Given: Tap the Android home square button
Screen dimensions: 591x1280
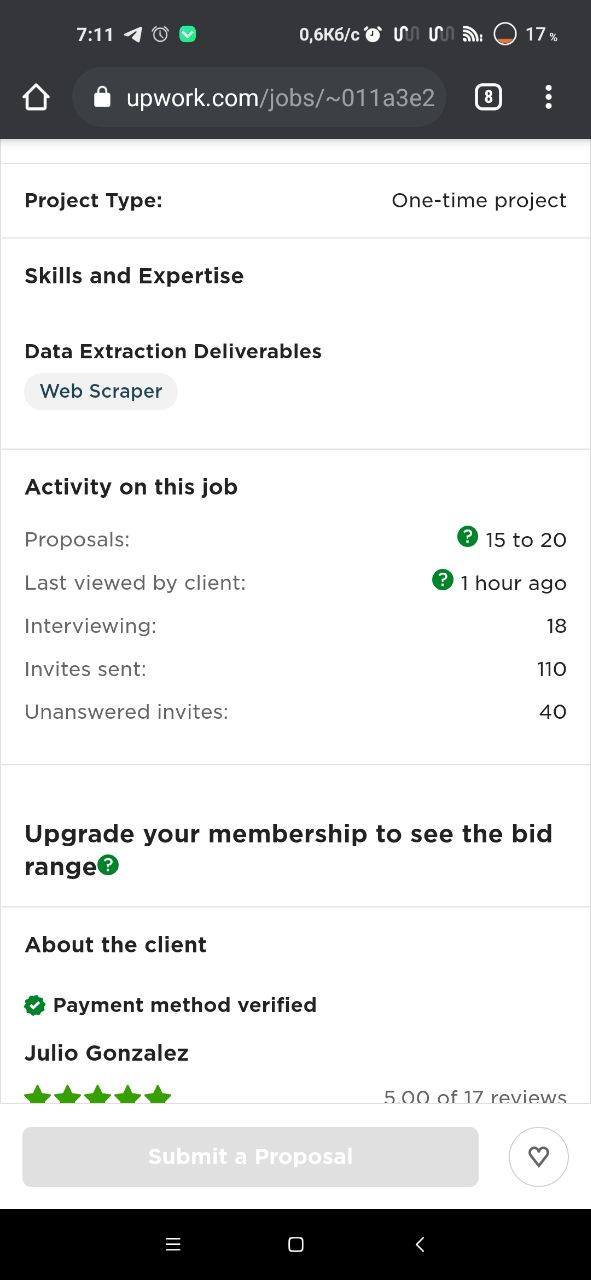Looking at the screenshot, I should [296, 1244].
